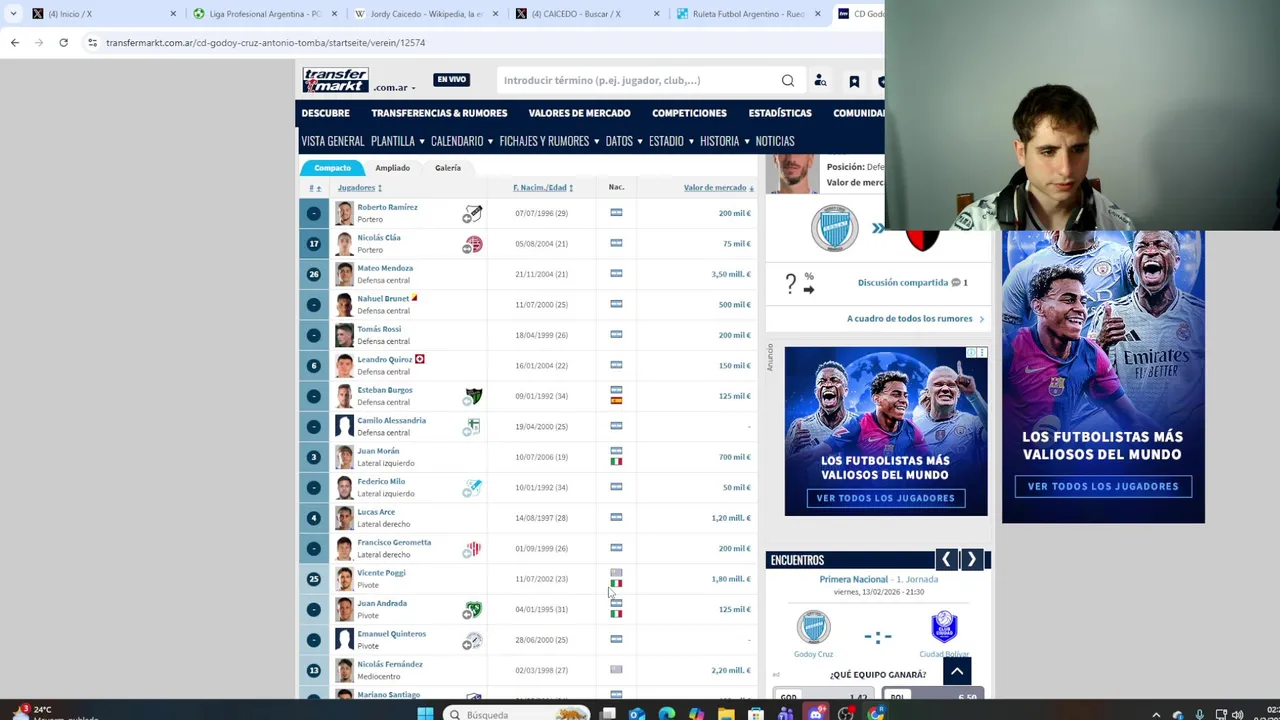Click the search magnifier icon

788,81
